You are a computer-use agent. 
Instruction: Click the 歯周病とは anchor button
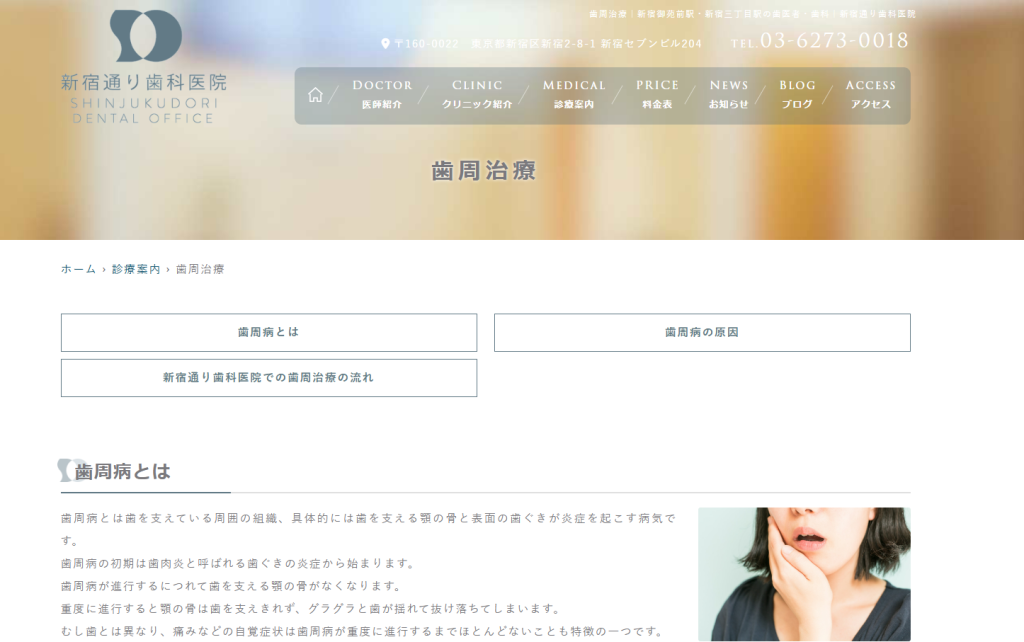click(x=268, y=332)
